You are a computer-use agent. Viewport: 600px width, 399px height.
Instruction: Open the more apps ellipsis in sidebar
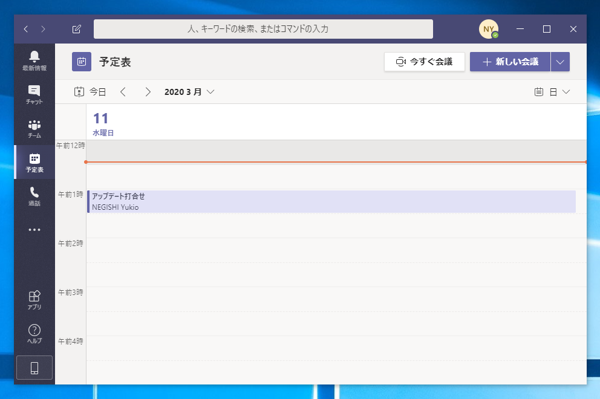[34, 230]
